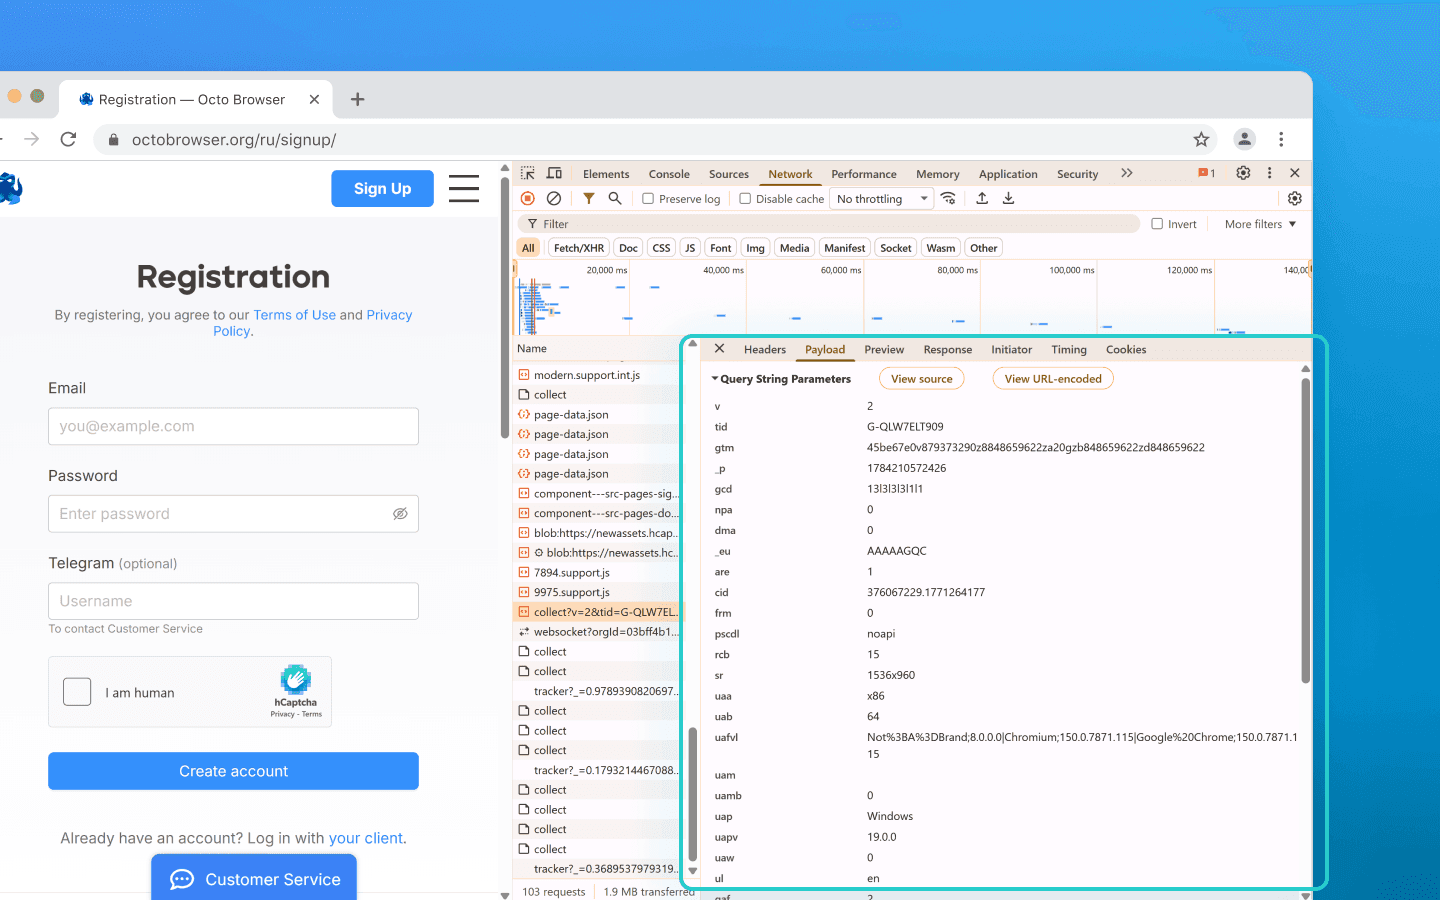Switch to the Console panel
The height and width of the screenshot is (900, 1440).
click(x=669, y=174)
